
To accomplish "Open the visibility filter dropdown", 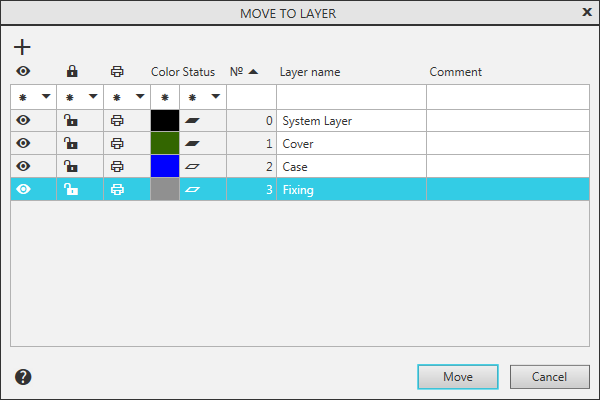I will 46,98.
